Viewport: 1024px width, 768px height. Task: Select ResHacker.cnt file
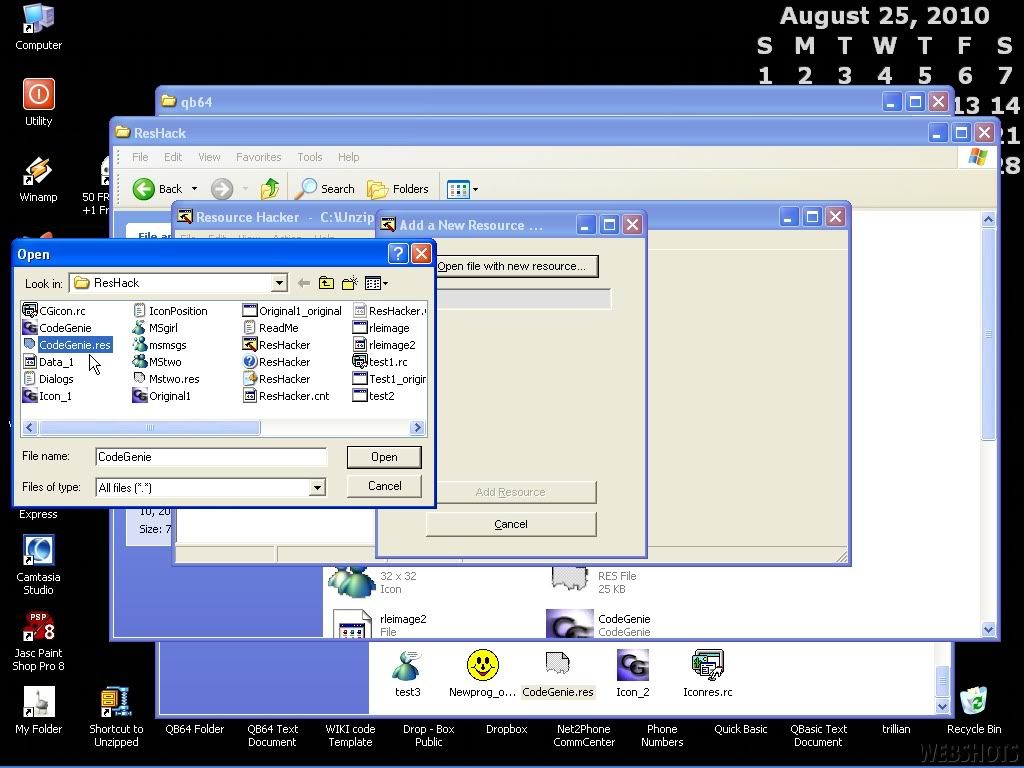[x=286, y=396]
